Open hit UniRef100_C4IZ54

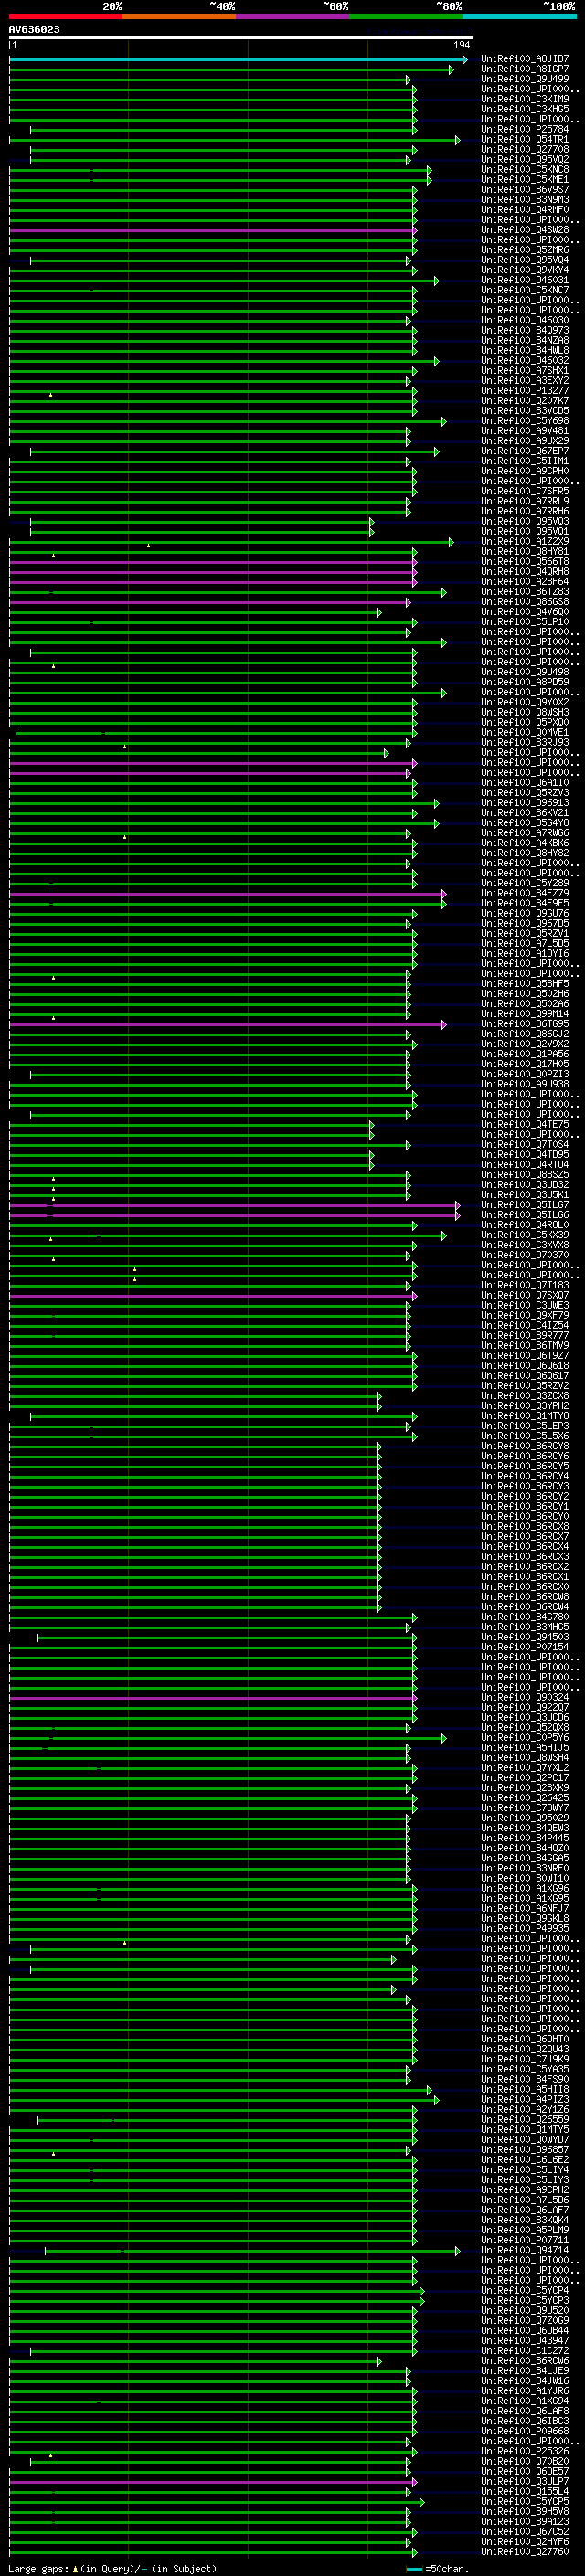tap(525, 1326)
